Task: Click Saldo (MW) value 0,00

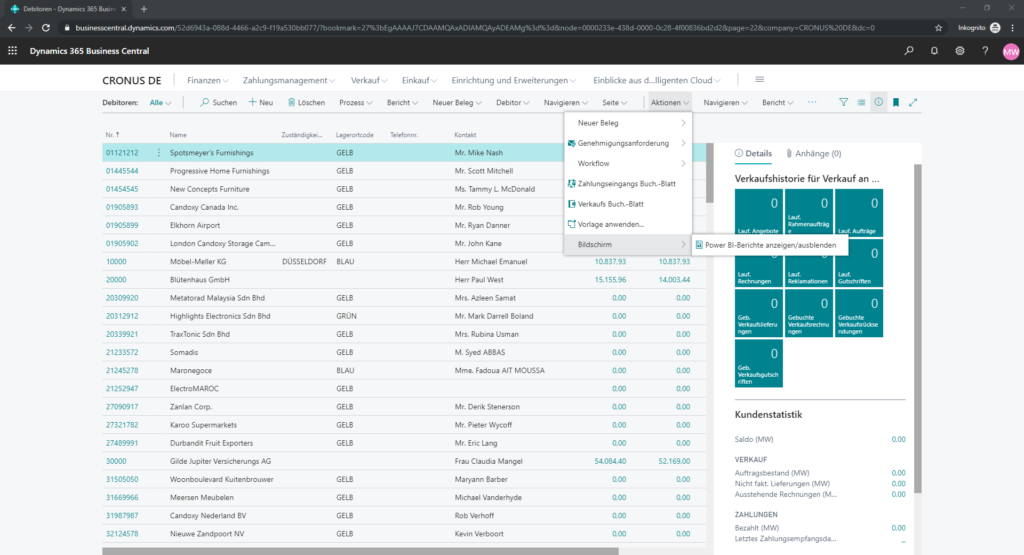Action: (x=898, y=439)
